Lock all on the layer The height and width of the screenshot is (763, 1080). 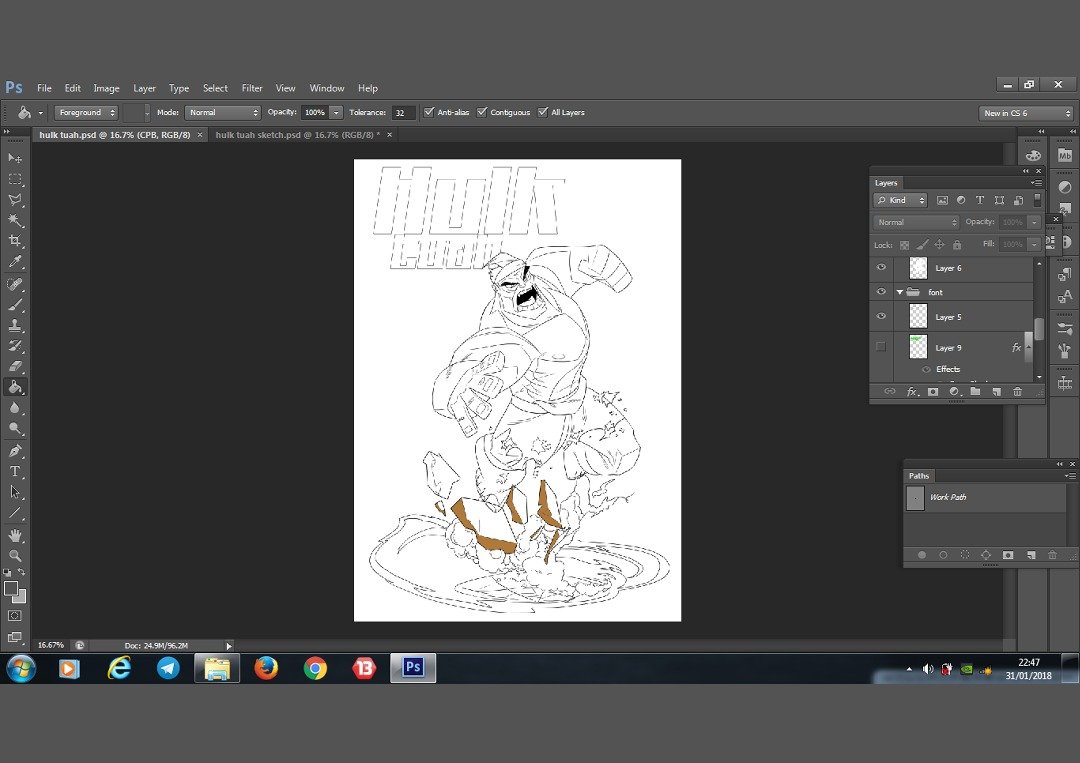957,244
